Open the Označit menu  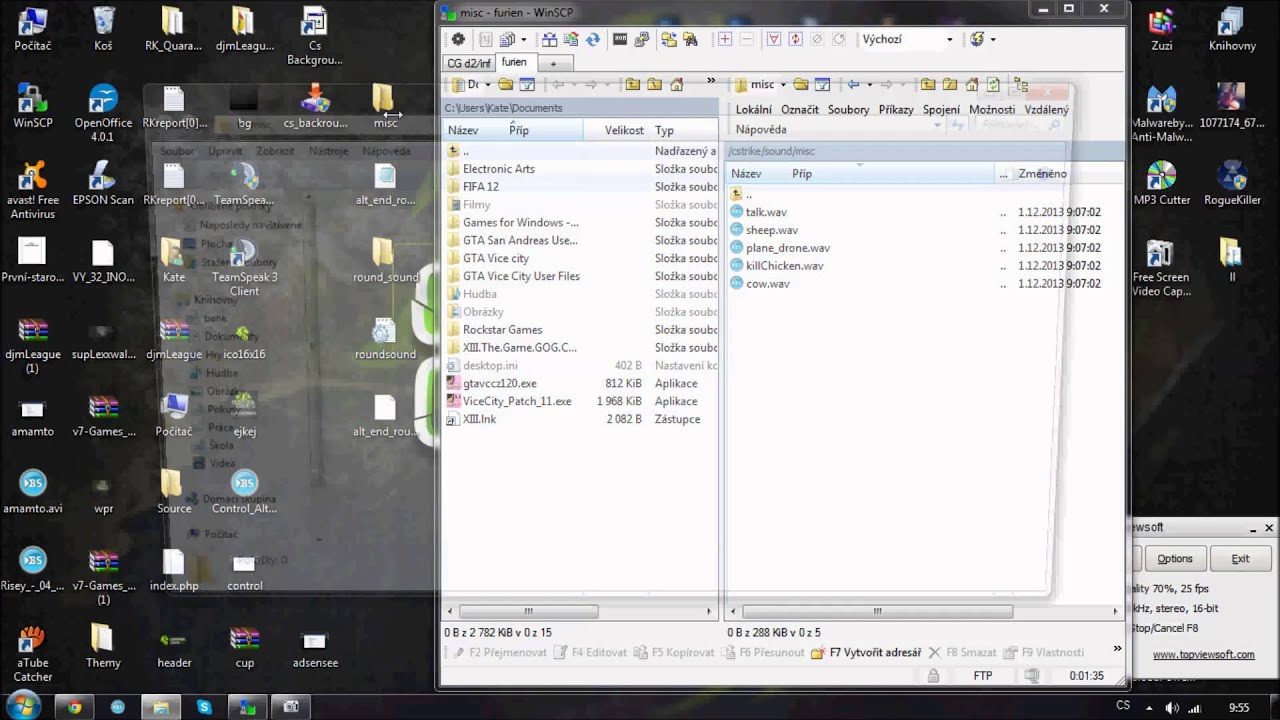point(800,110)
